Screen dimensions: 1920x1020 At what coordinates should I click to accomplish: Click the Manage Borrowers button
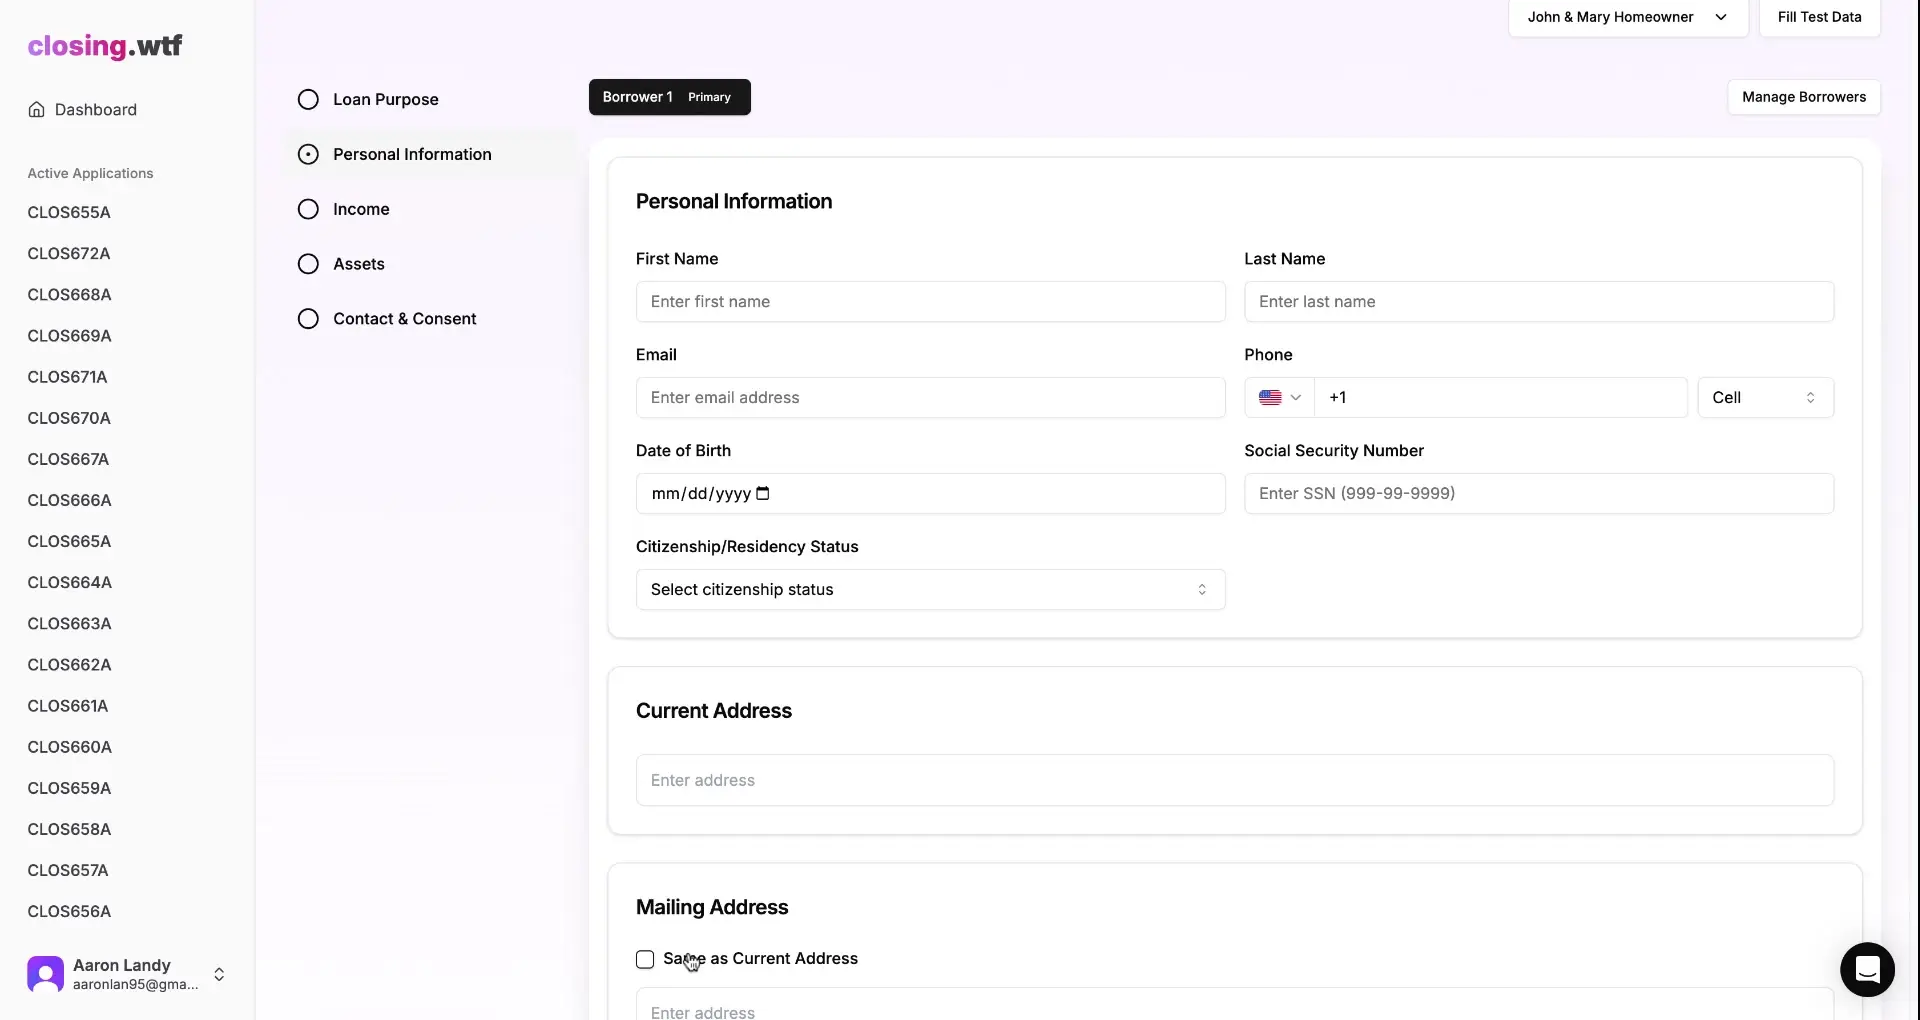pos(1804,96)
